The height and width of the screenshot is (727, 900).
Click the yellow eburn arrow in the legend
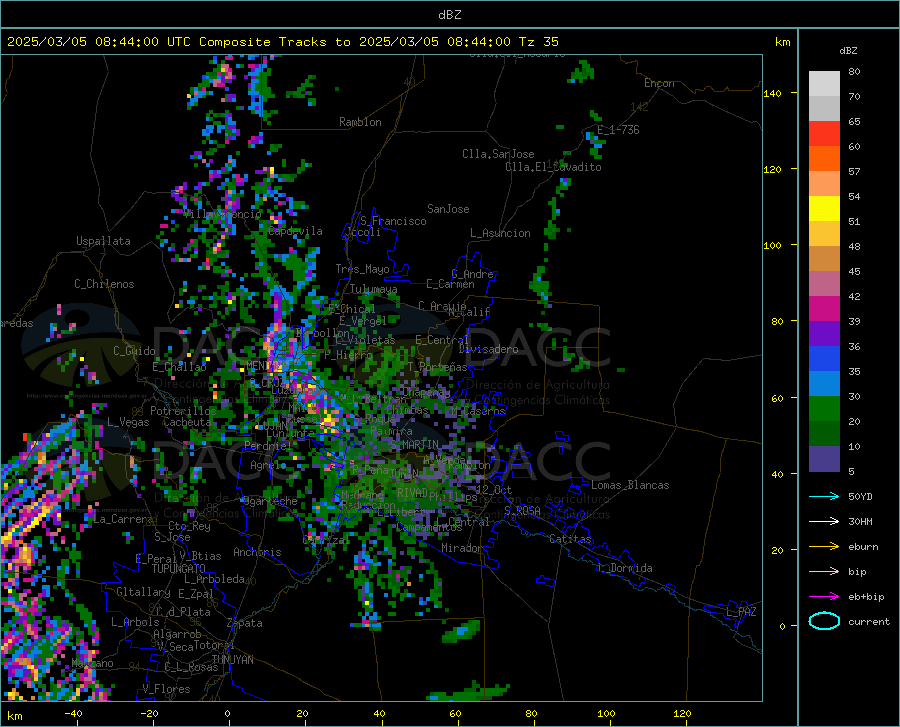point(824,546)
